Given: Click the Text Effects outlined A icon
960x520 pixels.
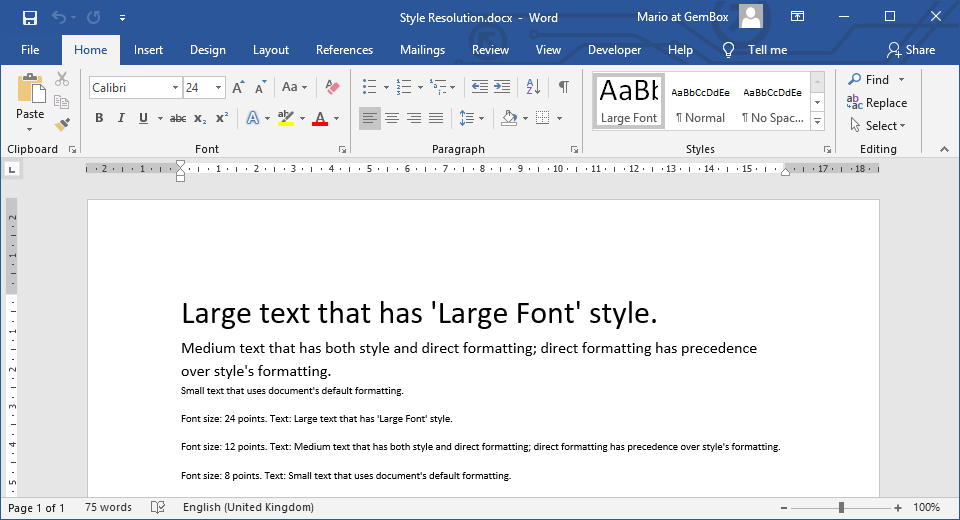Looking at the screenshot, I should 252,118.
